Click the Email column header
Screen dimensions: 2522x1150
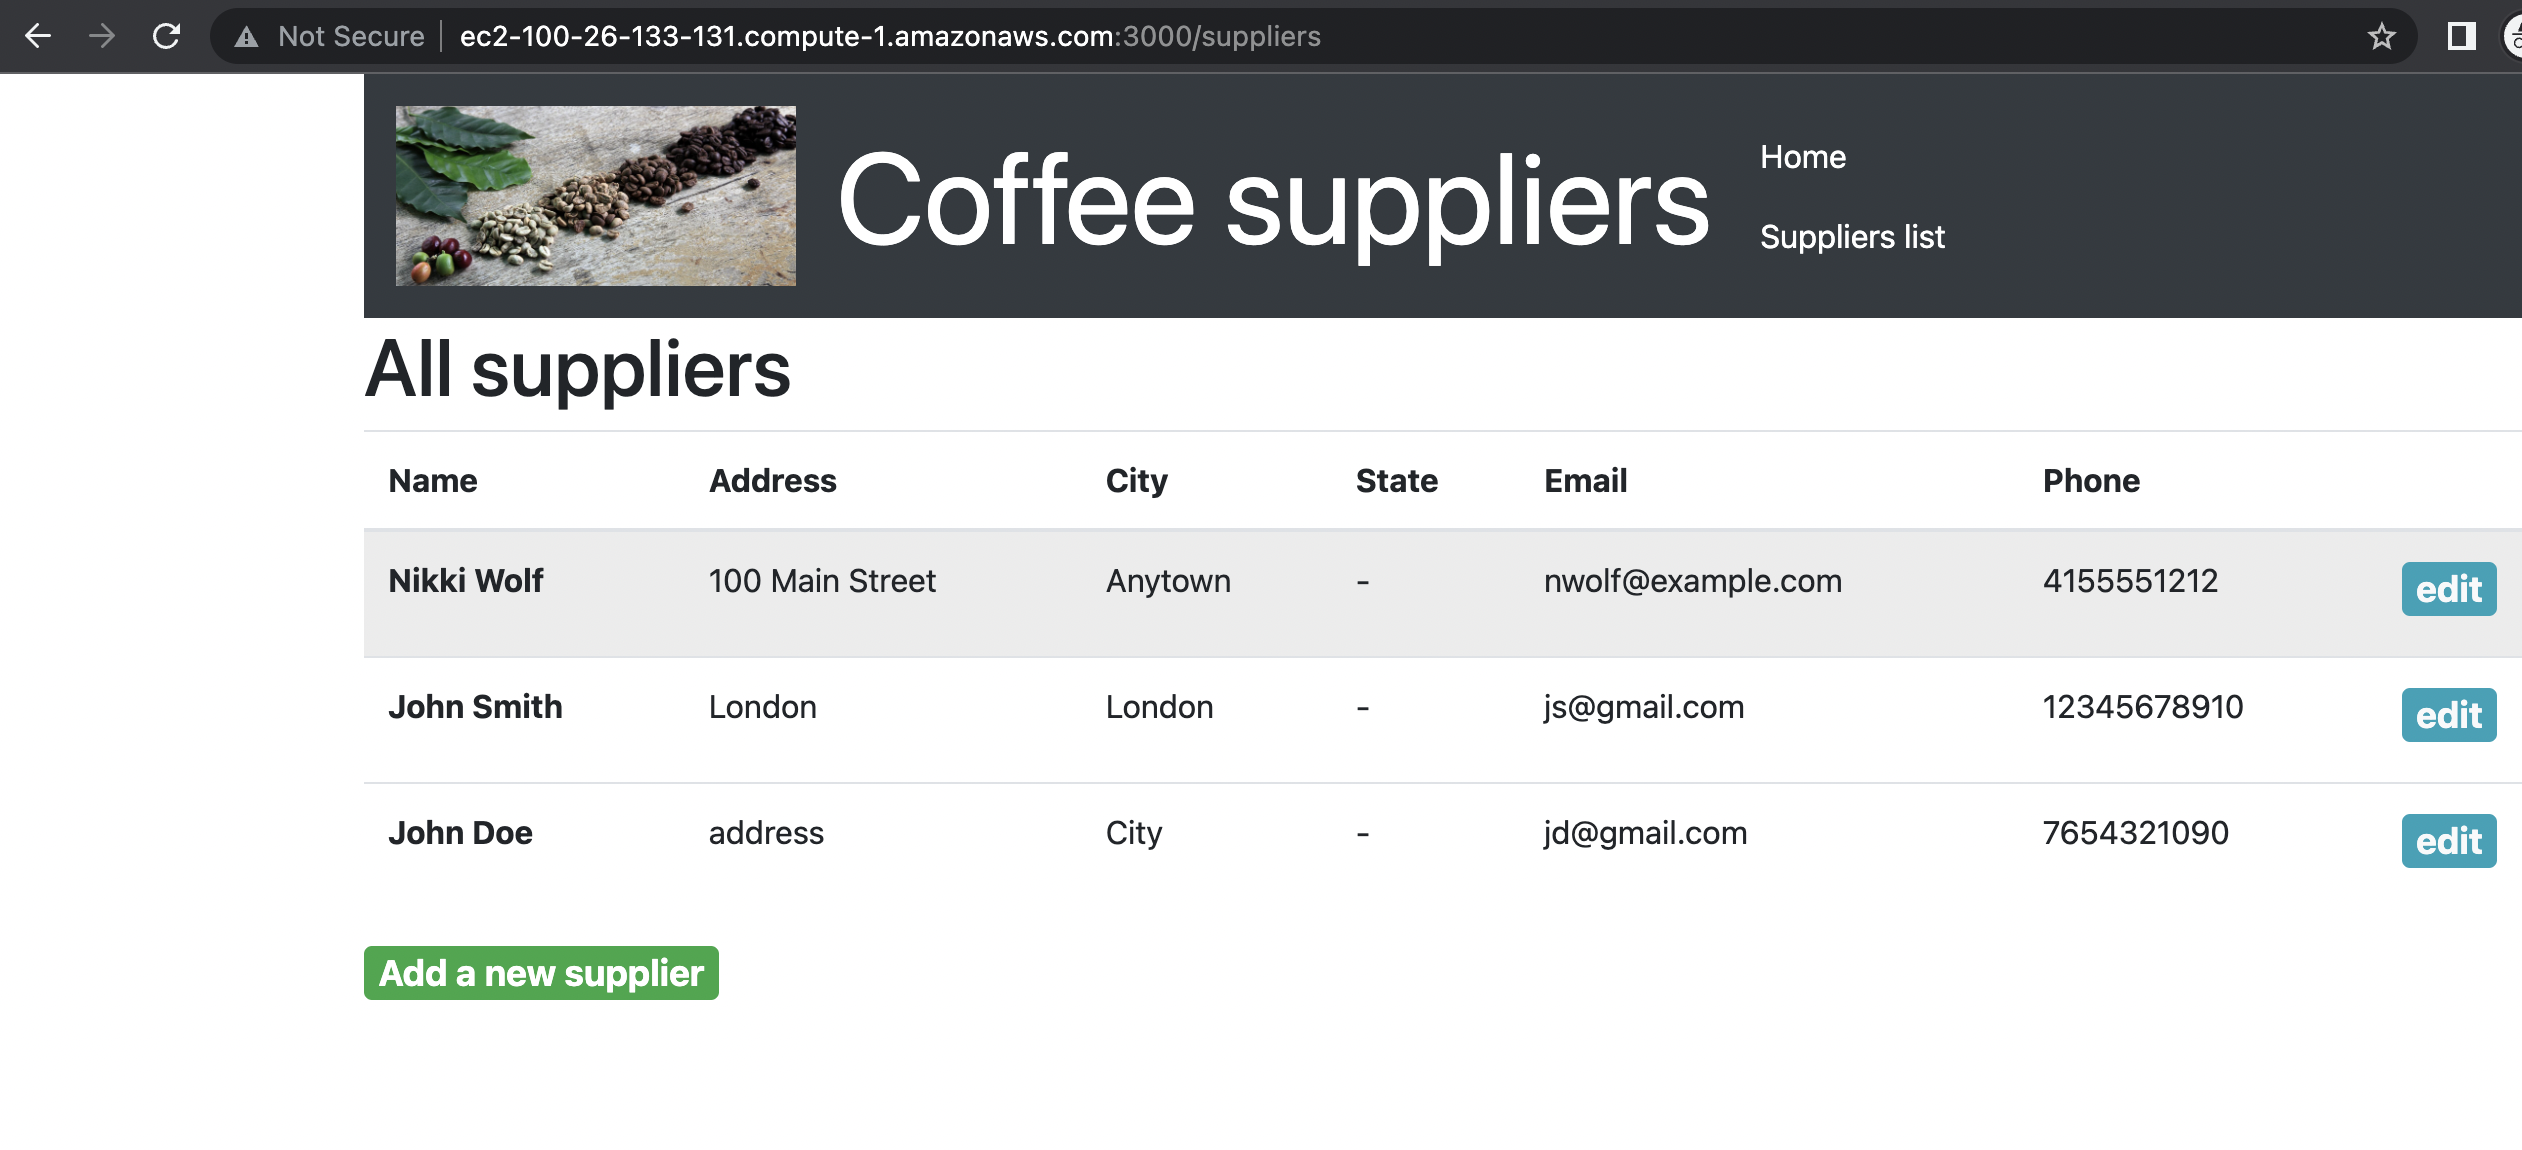click(1585, 481)
